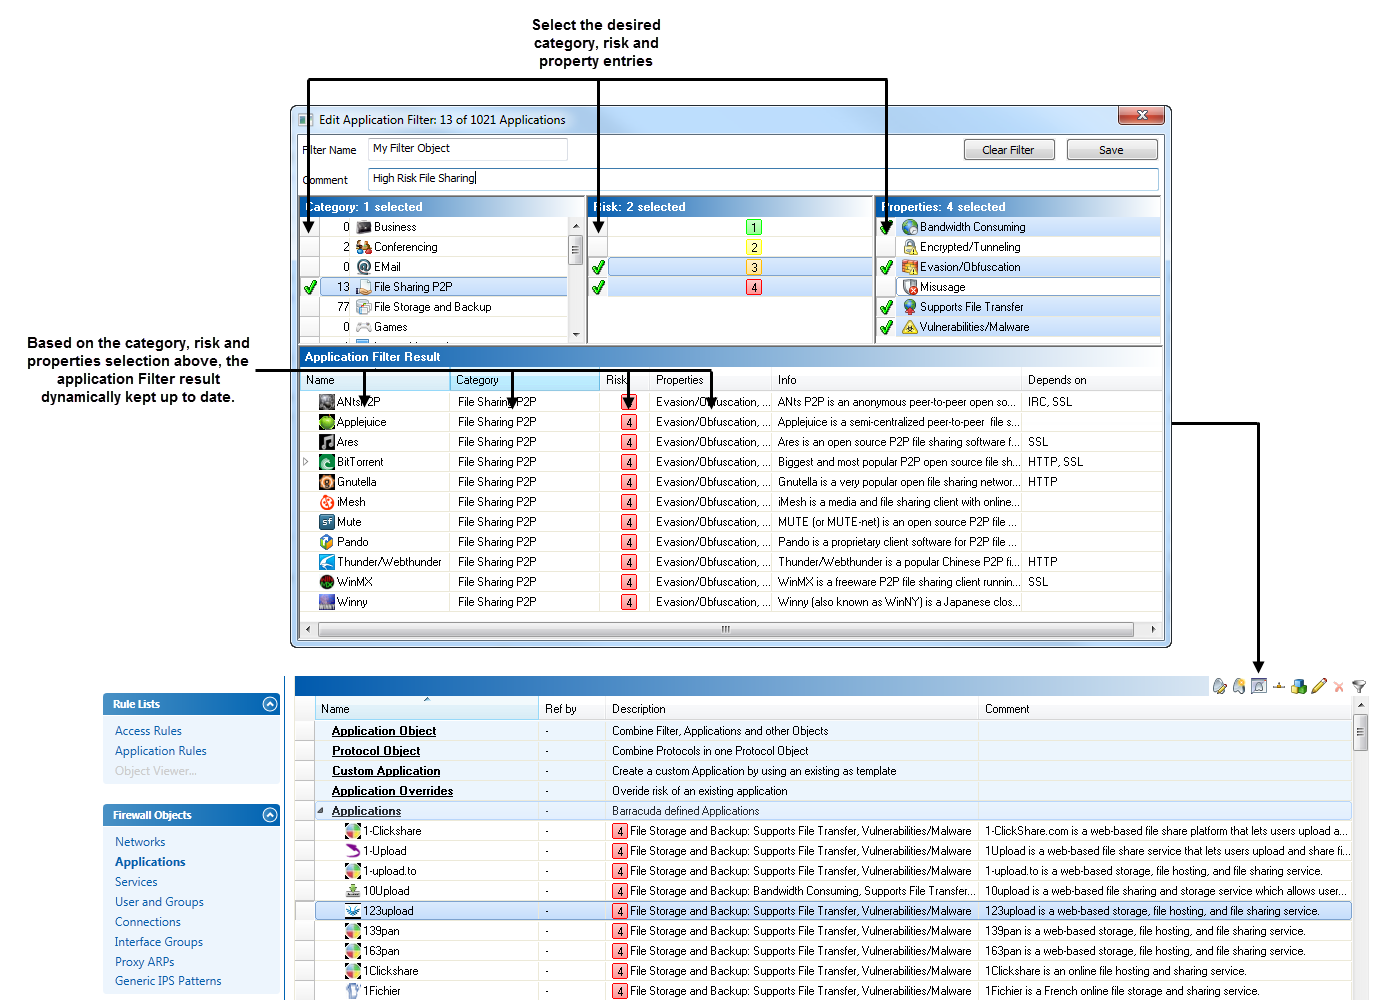Uncheck the risk level 3 checkbox
This screenshot has width=1384, height=1000.
(x=598, y=267)
